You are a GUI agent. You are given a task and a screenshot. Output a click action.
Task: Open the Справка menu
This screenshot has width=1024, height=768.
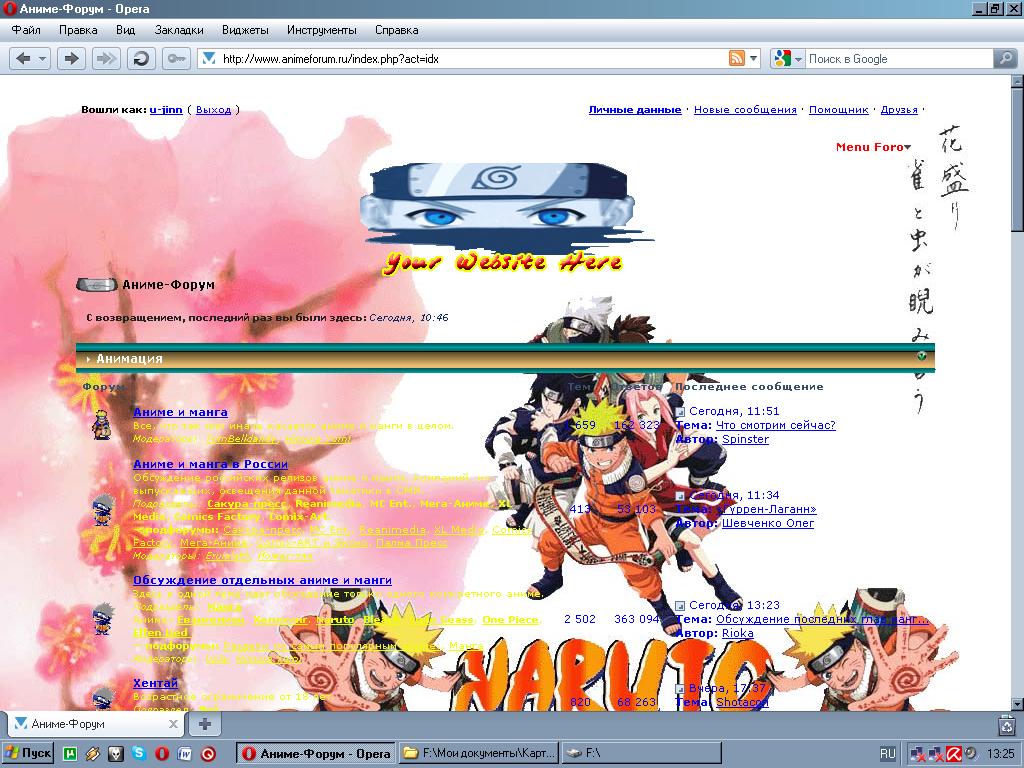(396, 30)
